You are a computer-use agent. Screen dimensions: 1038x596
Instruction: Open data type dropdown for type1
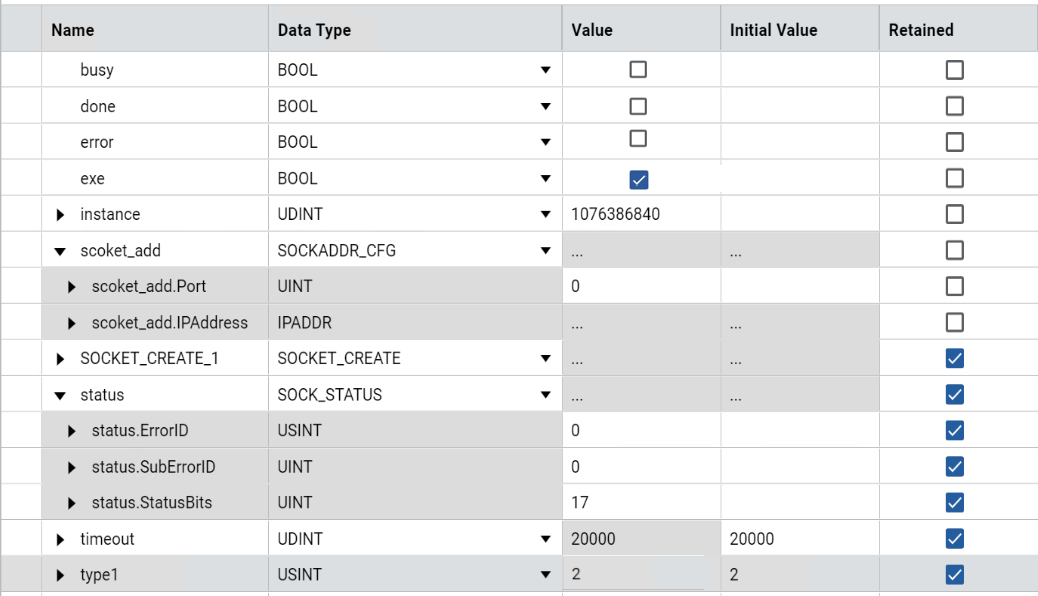pos(545,575)
